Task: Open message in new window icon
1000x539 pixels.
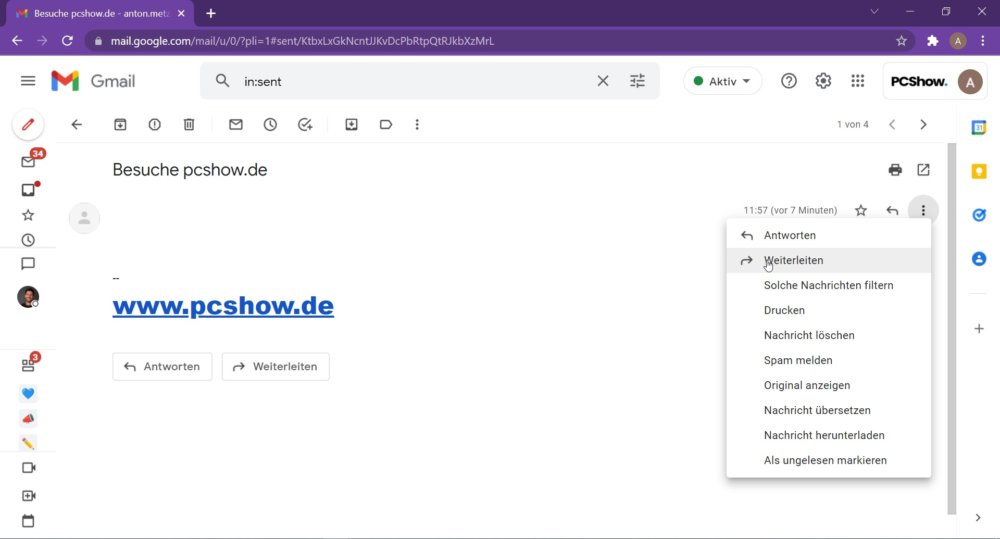Action: pos(923,170)
